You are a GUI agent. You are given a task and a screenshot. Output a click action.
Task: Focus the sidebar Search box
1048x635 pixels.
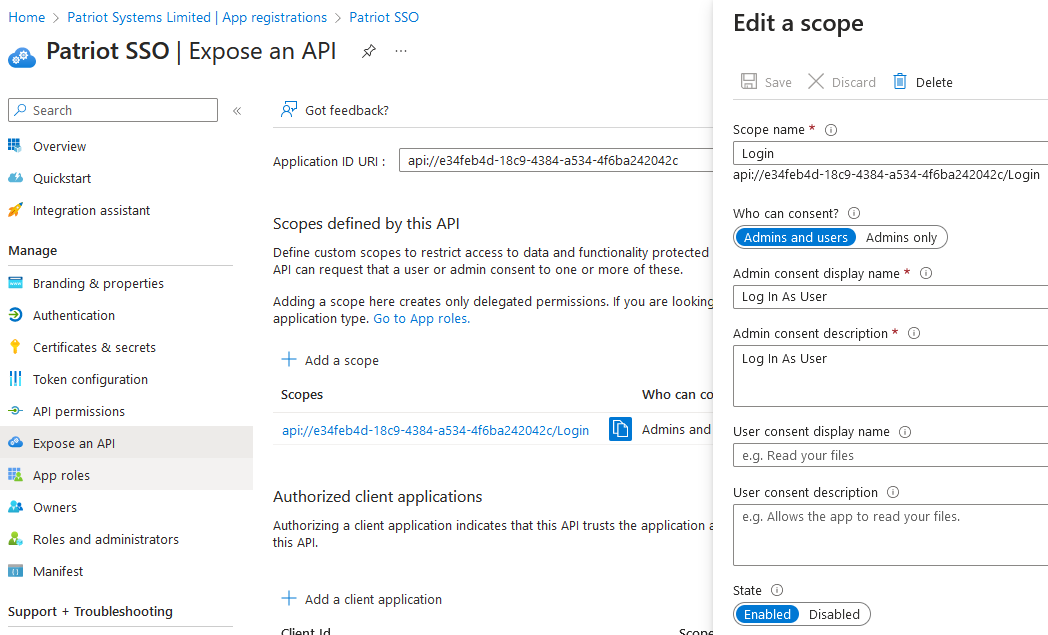pyautogui.click(x=113, y=110)
